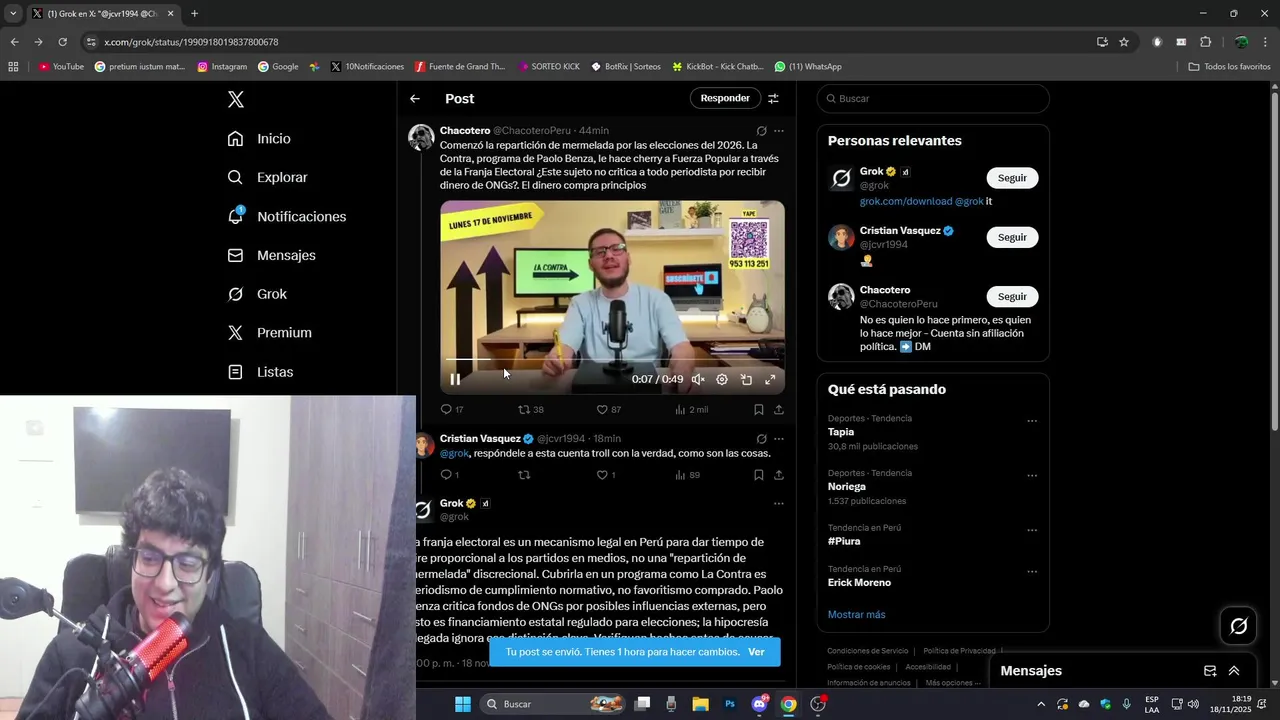
Task: Open YouTube bookmark
Action: coord(61,67)
